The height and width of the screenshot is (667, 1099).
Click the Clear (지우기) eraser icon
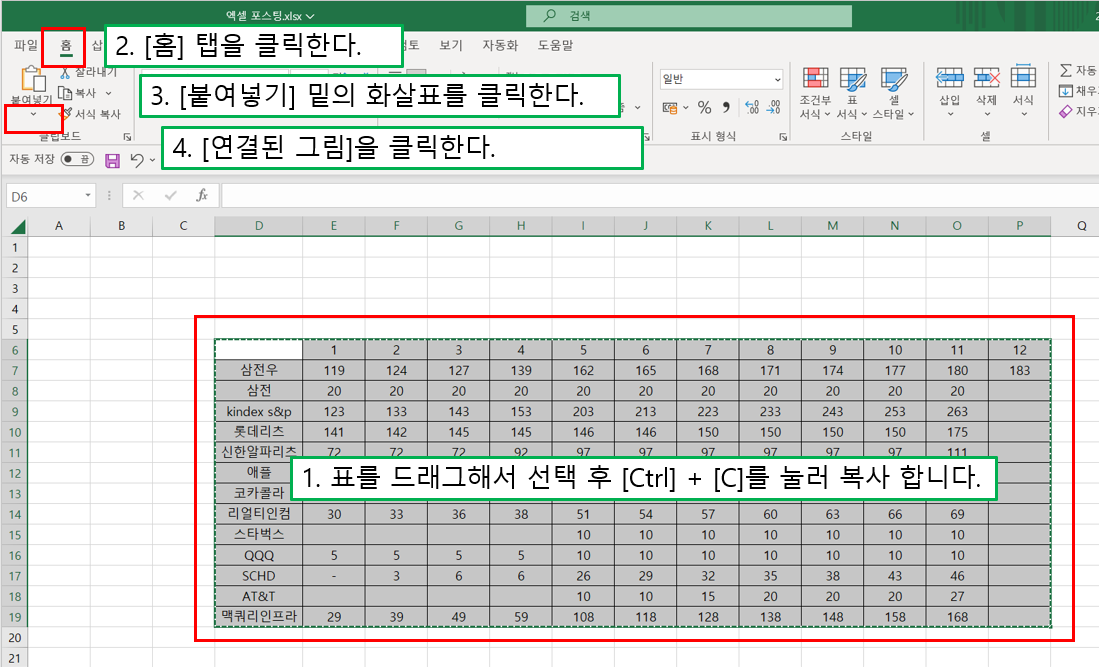pos(1065,111)
